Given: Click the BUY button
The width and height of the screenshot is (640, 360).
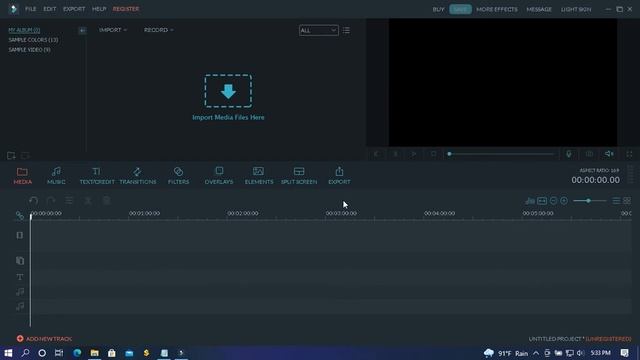Looking at the screenshot, I should (438, 9).
